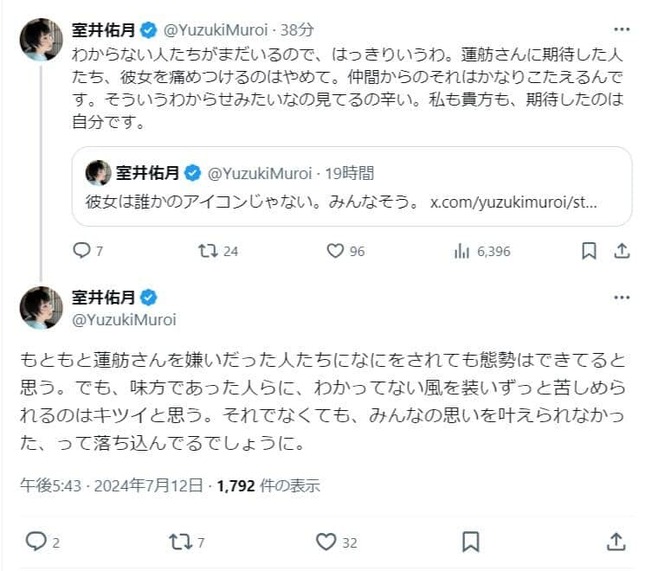Share the main tweet
The width and height of the screenshot is (645, 571).
click(x=616, y=541)
